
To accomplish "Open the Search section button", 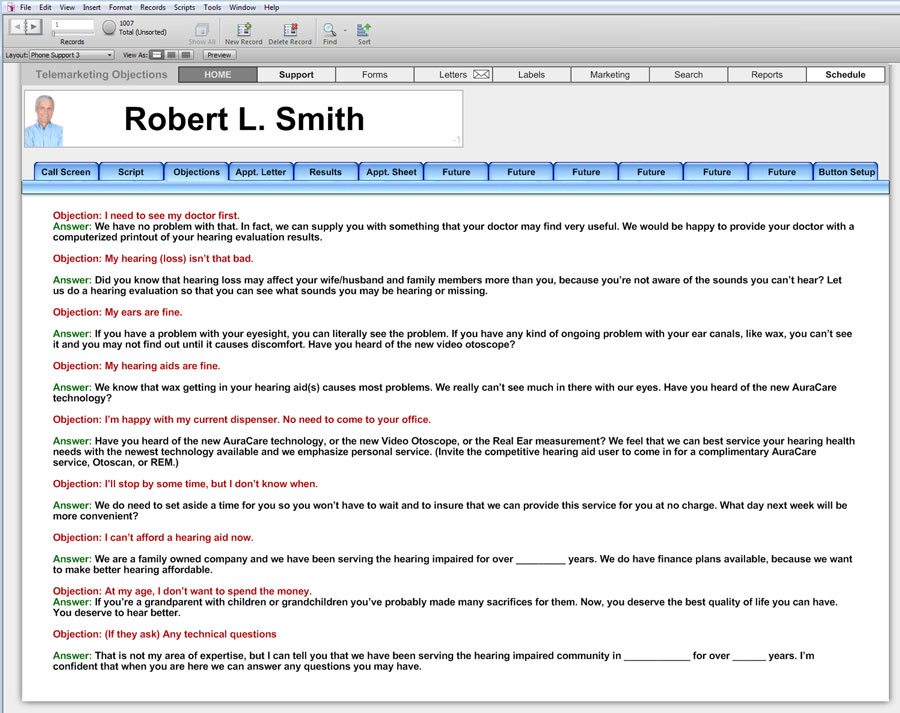I will point(689,75).
